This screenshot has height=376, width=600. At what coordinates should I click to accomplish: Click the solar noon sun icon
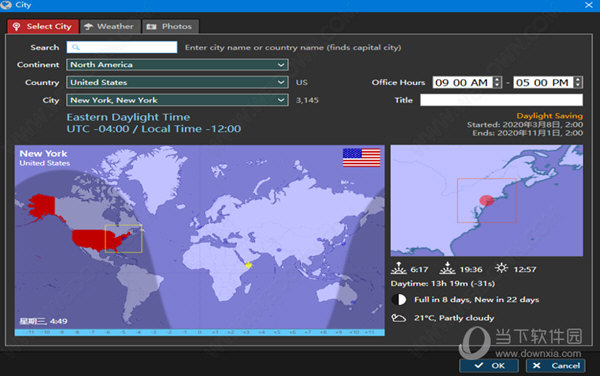point(501,268)
